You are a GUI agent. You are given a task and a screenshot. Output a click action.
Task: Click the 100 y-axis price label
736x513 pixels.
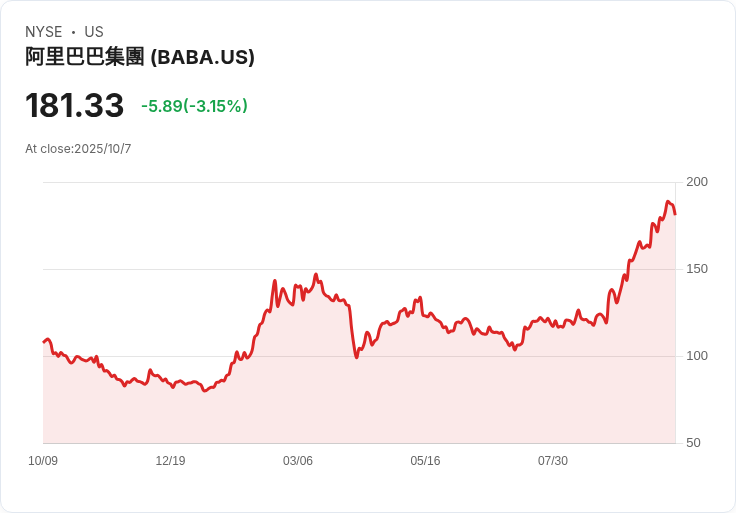coord(697,356)
